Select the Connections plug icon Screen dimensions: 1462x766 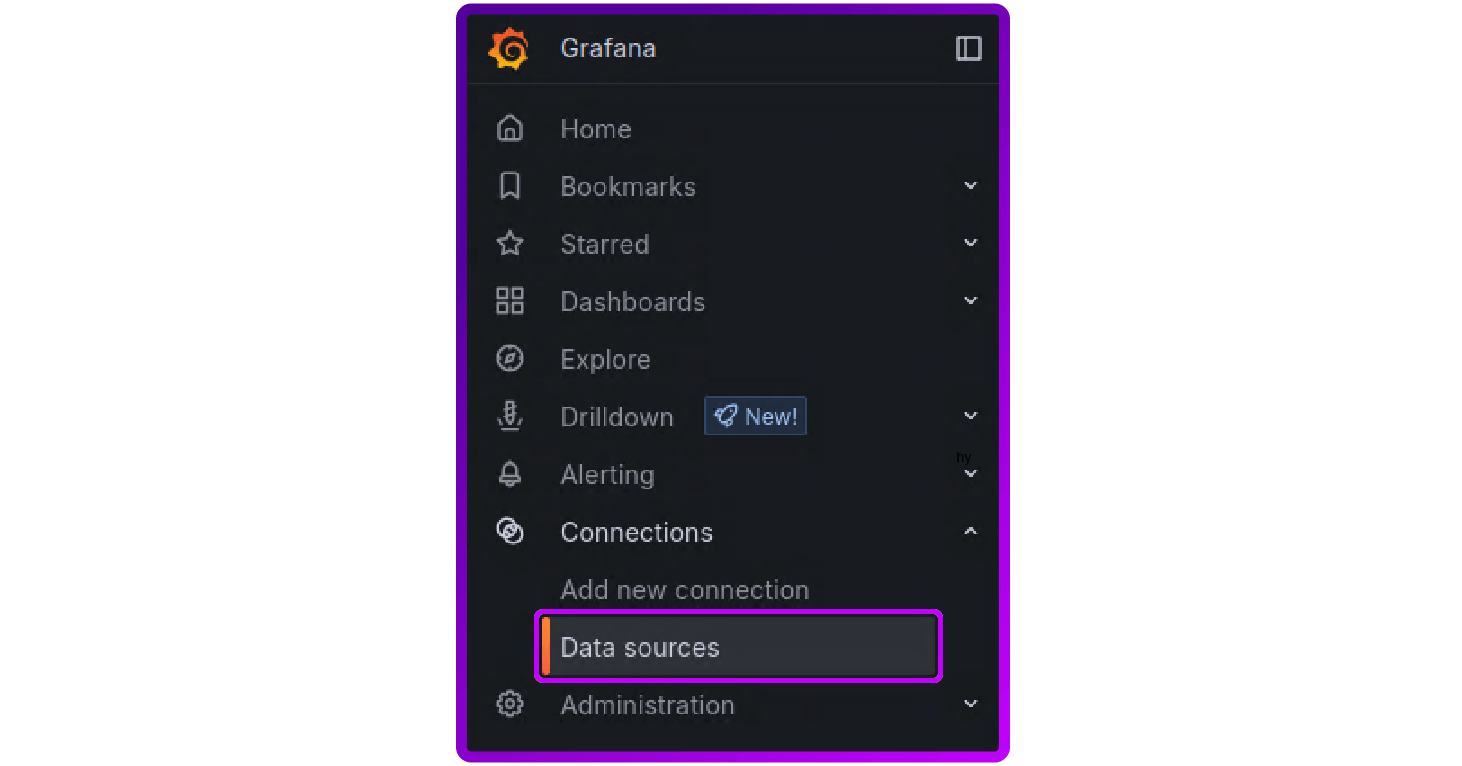(510, 532)
